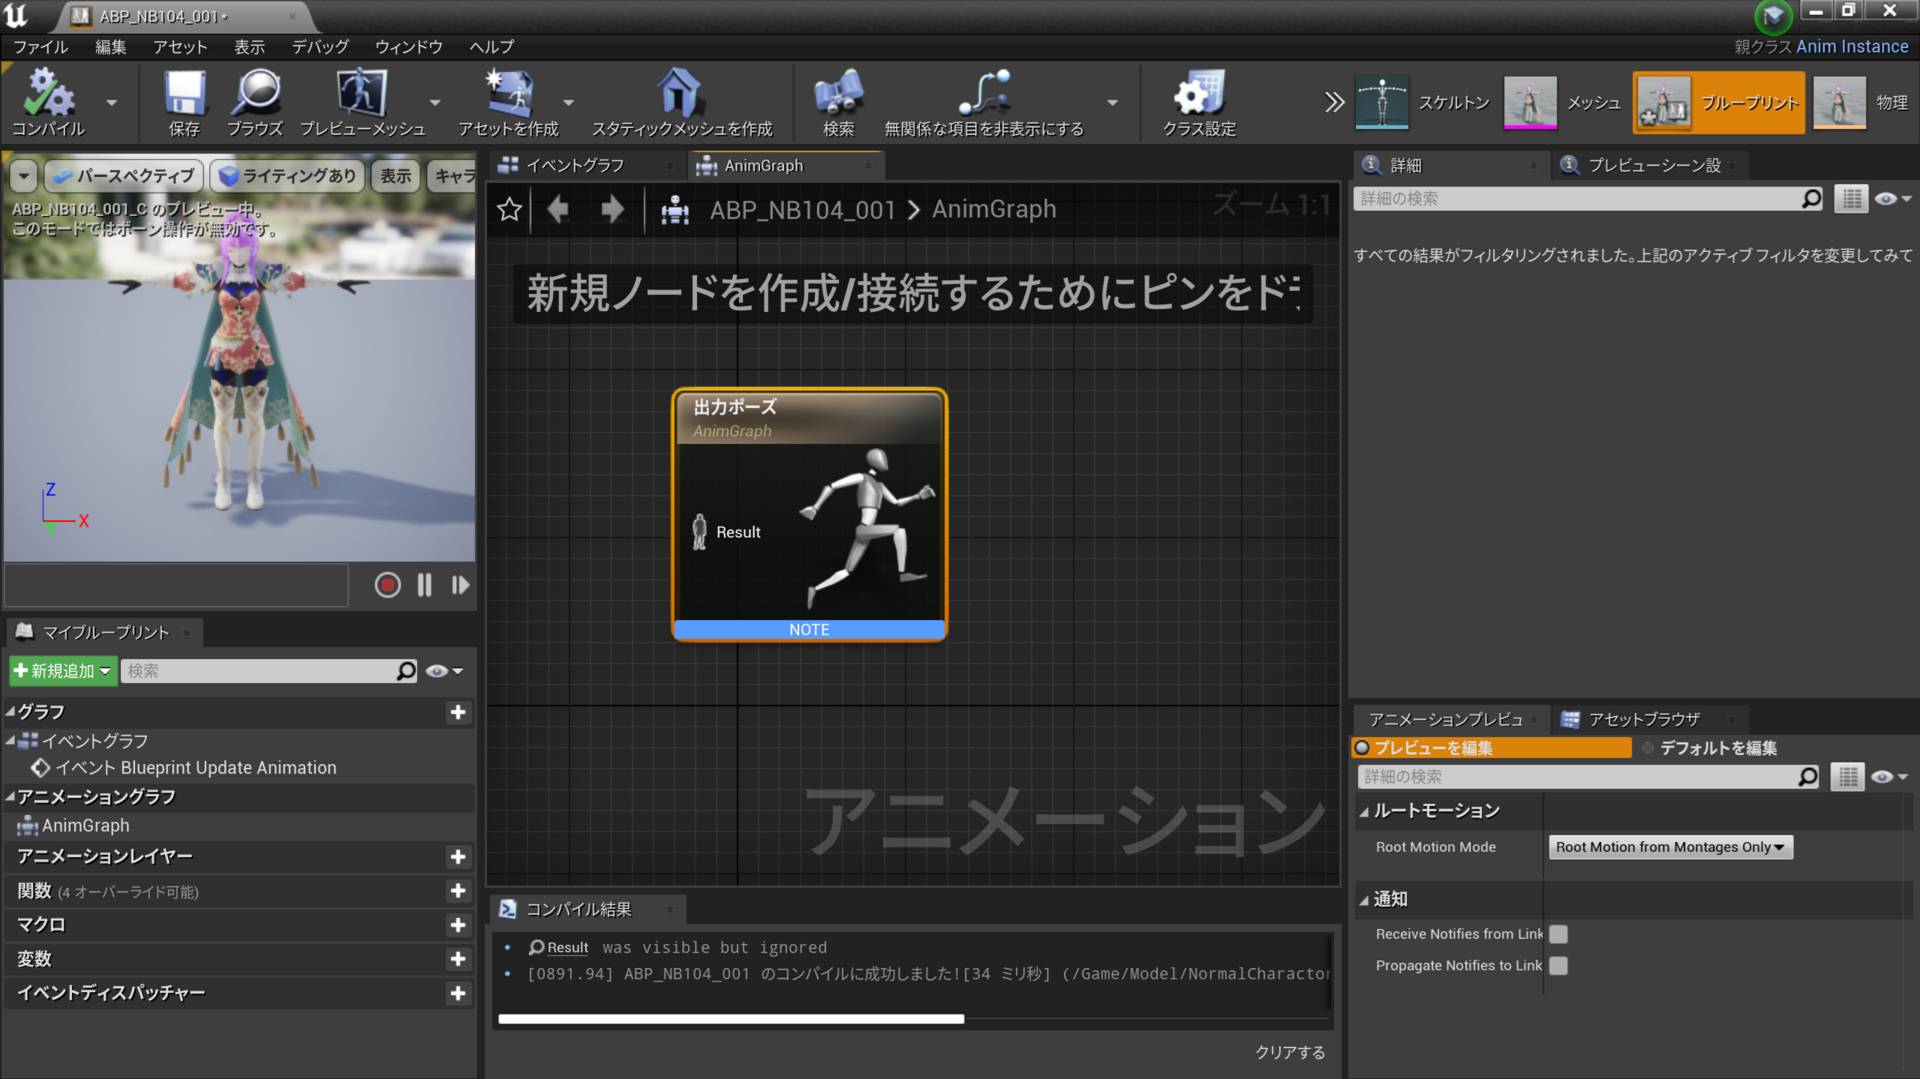This screenshot has width=1920, height=1079.
Task: Switch to Skeleton (スケルトン) mode
Action: coord(1423,102)
